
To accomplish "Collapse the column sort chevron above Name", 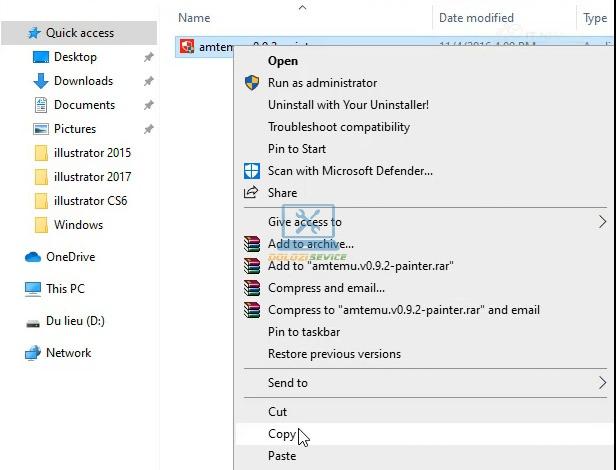I will click(303, 7).
